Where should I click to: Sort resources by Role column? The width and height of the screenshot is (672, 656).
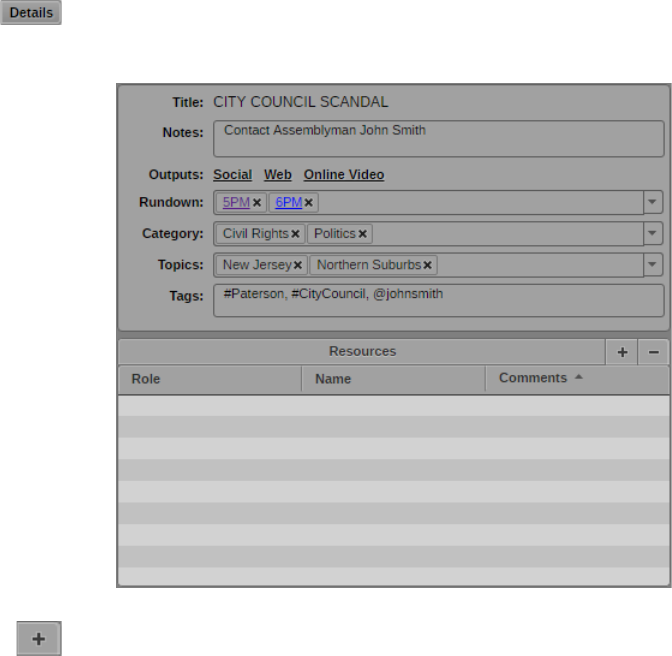210,379
